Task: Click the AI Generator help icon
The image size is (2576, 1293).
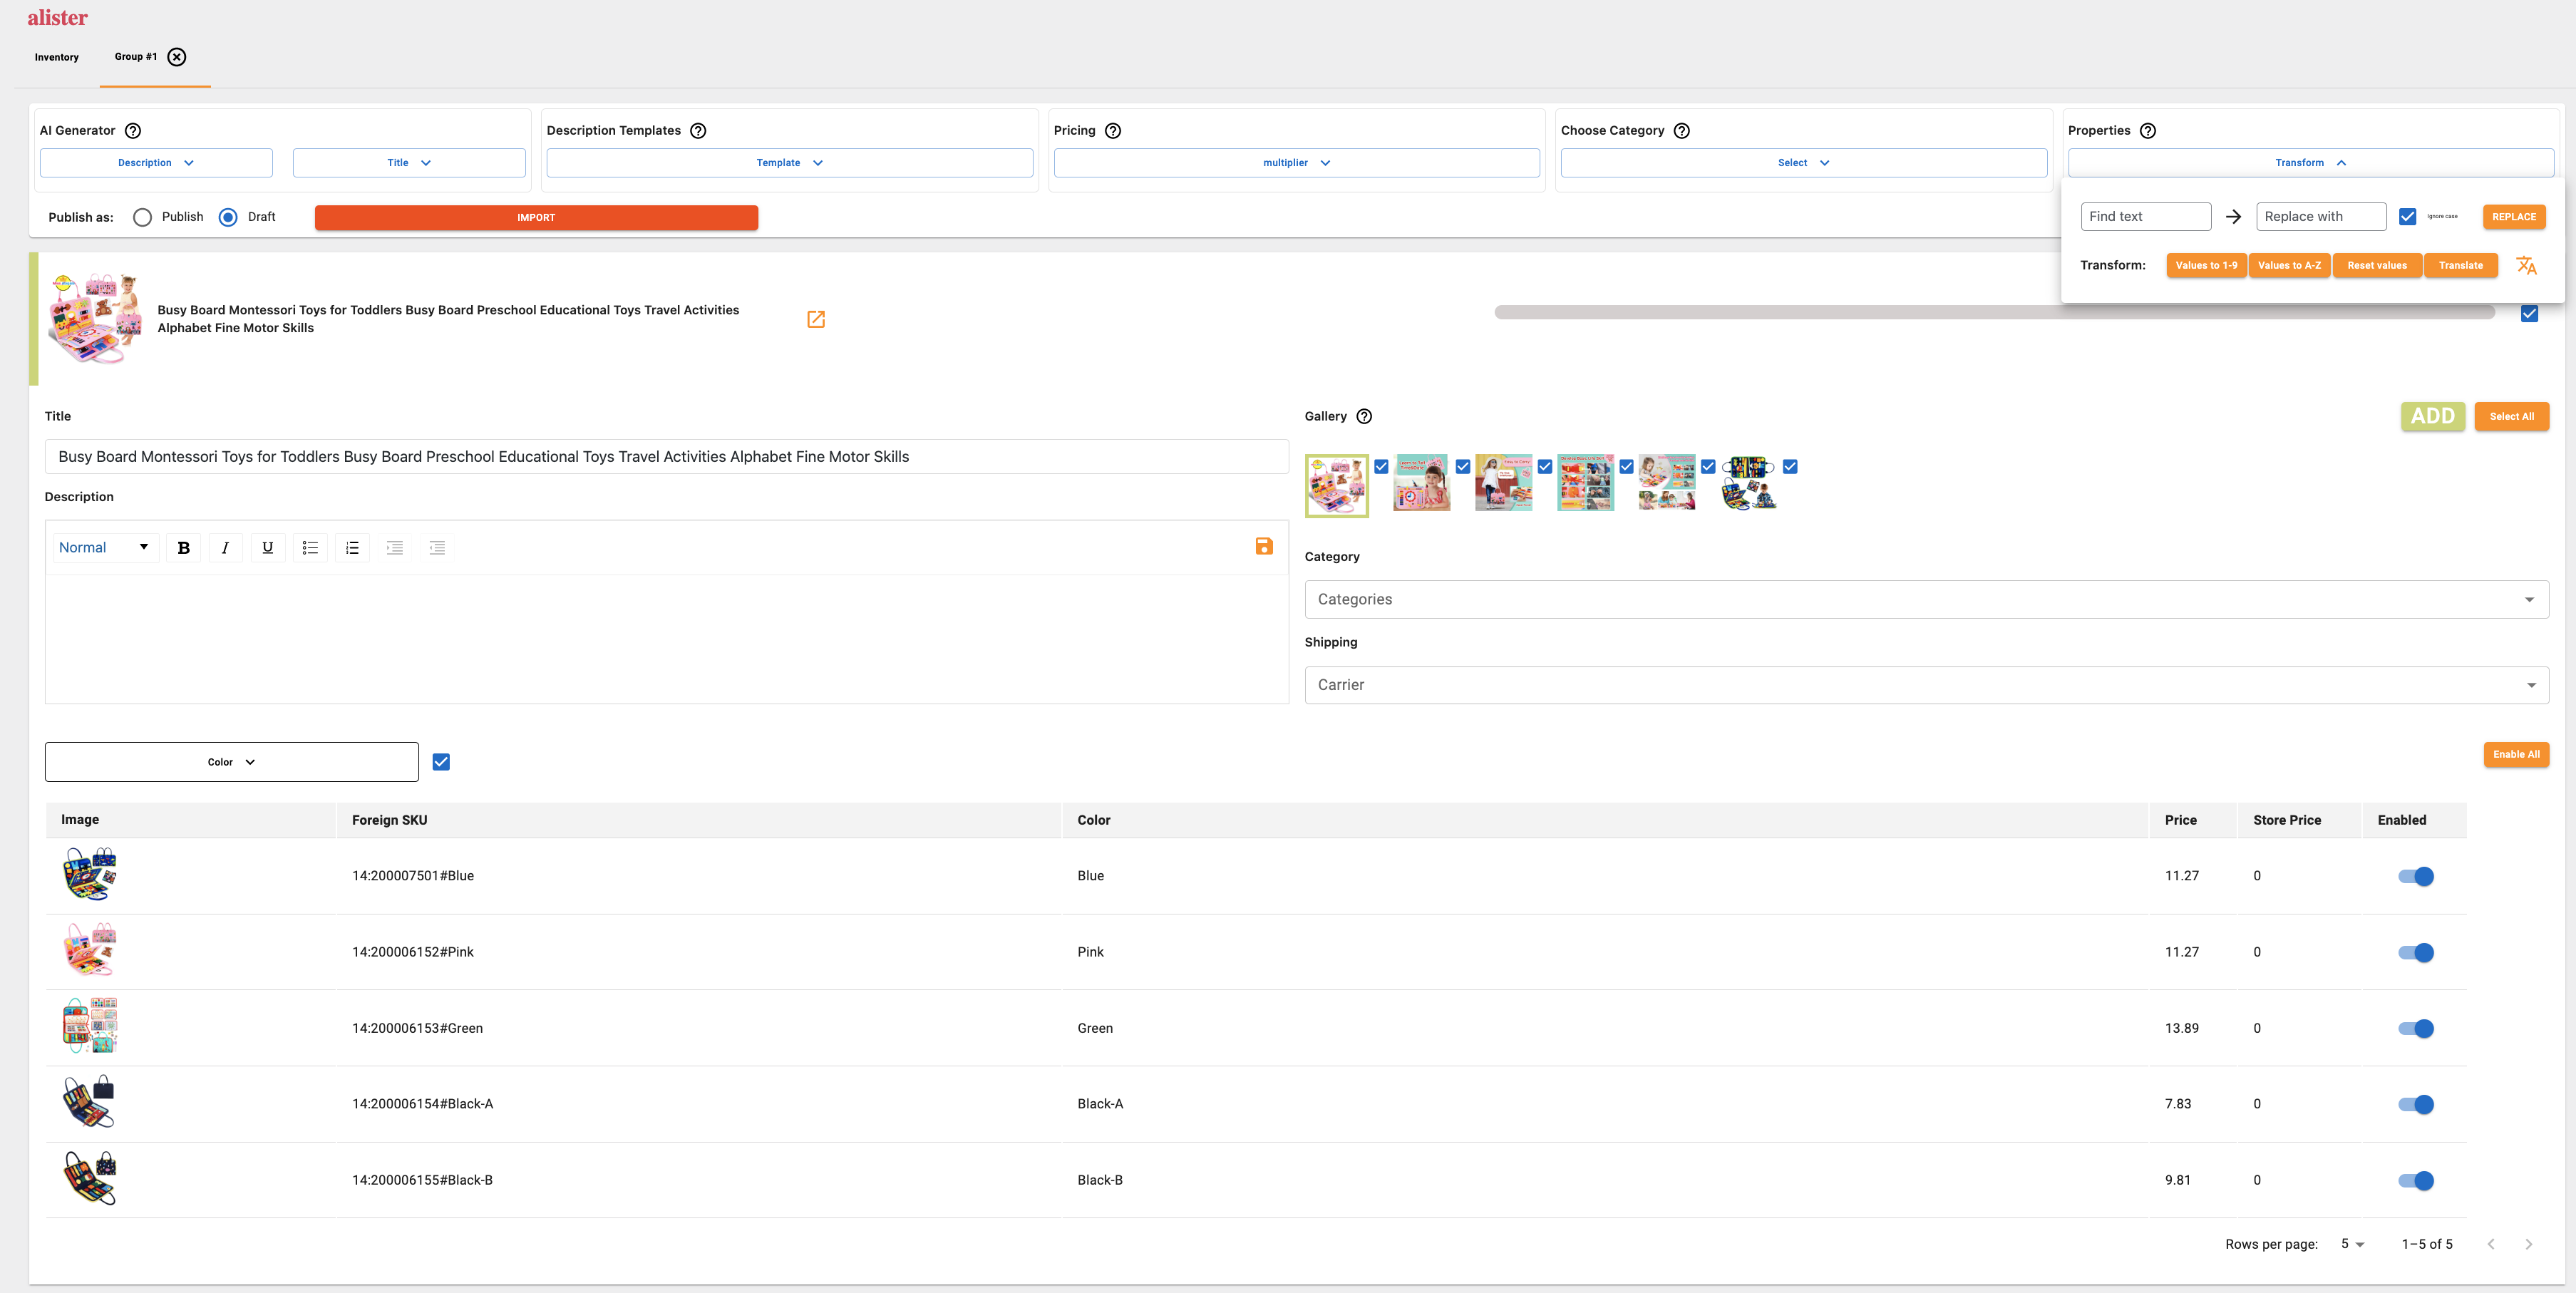Action: point(133,131)
